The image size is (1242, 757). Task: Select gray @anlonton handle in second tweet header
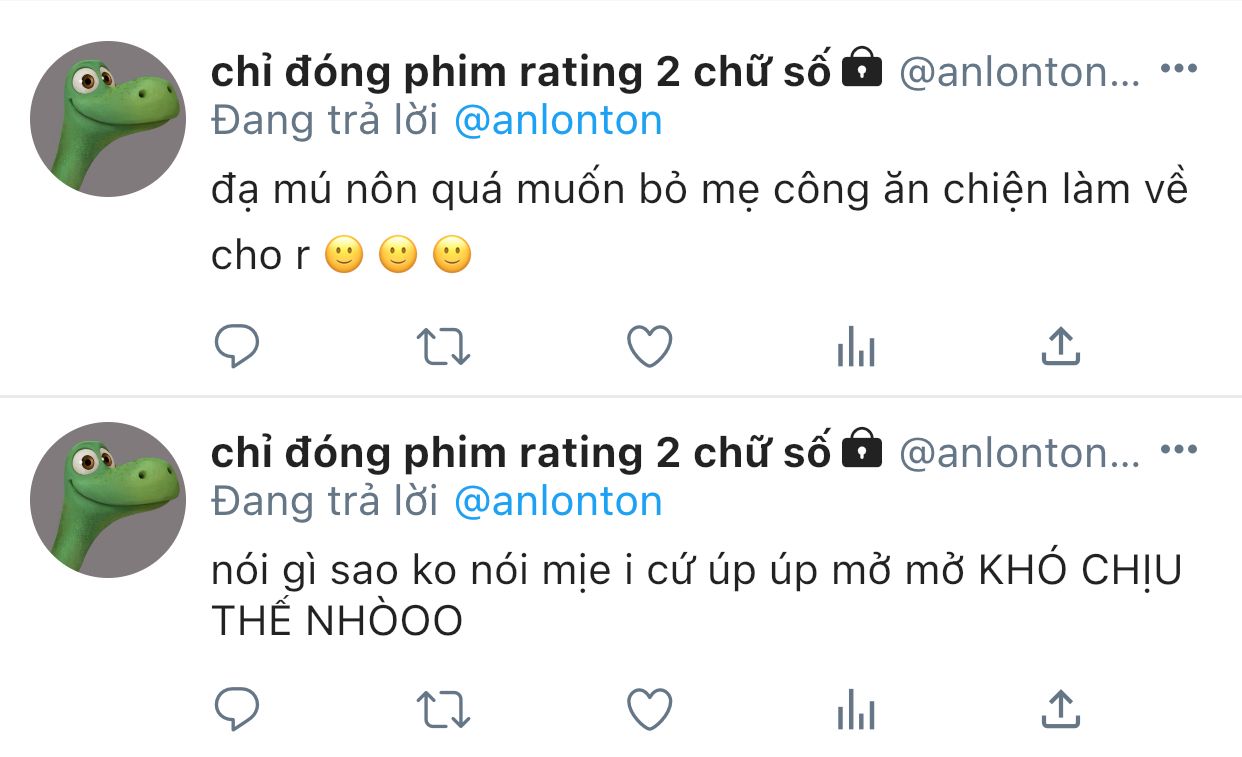[x=1019, y=453]
